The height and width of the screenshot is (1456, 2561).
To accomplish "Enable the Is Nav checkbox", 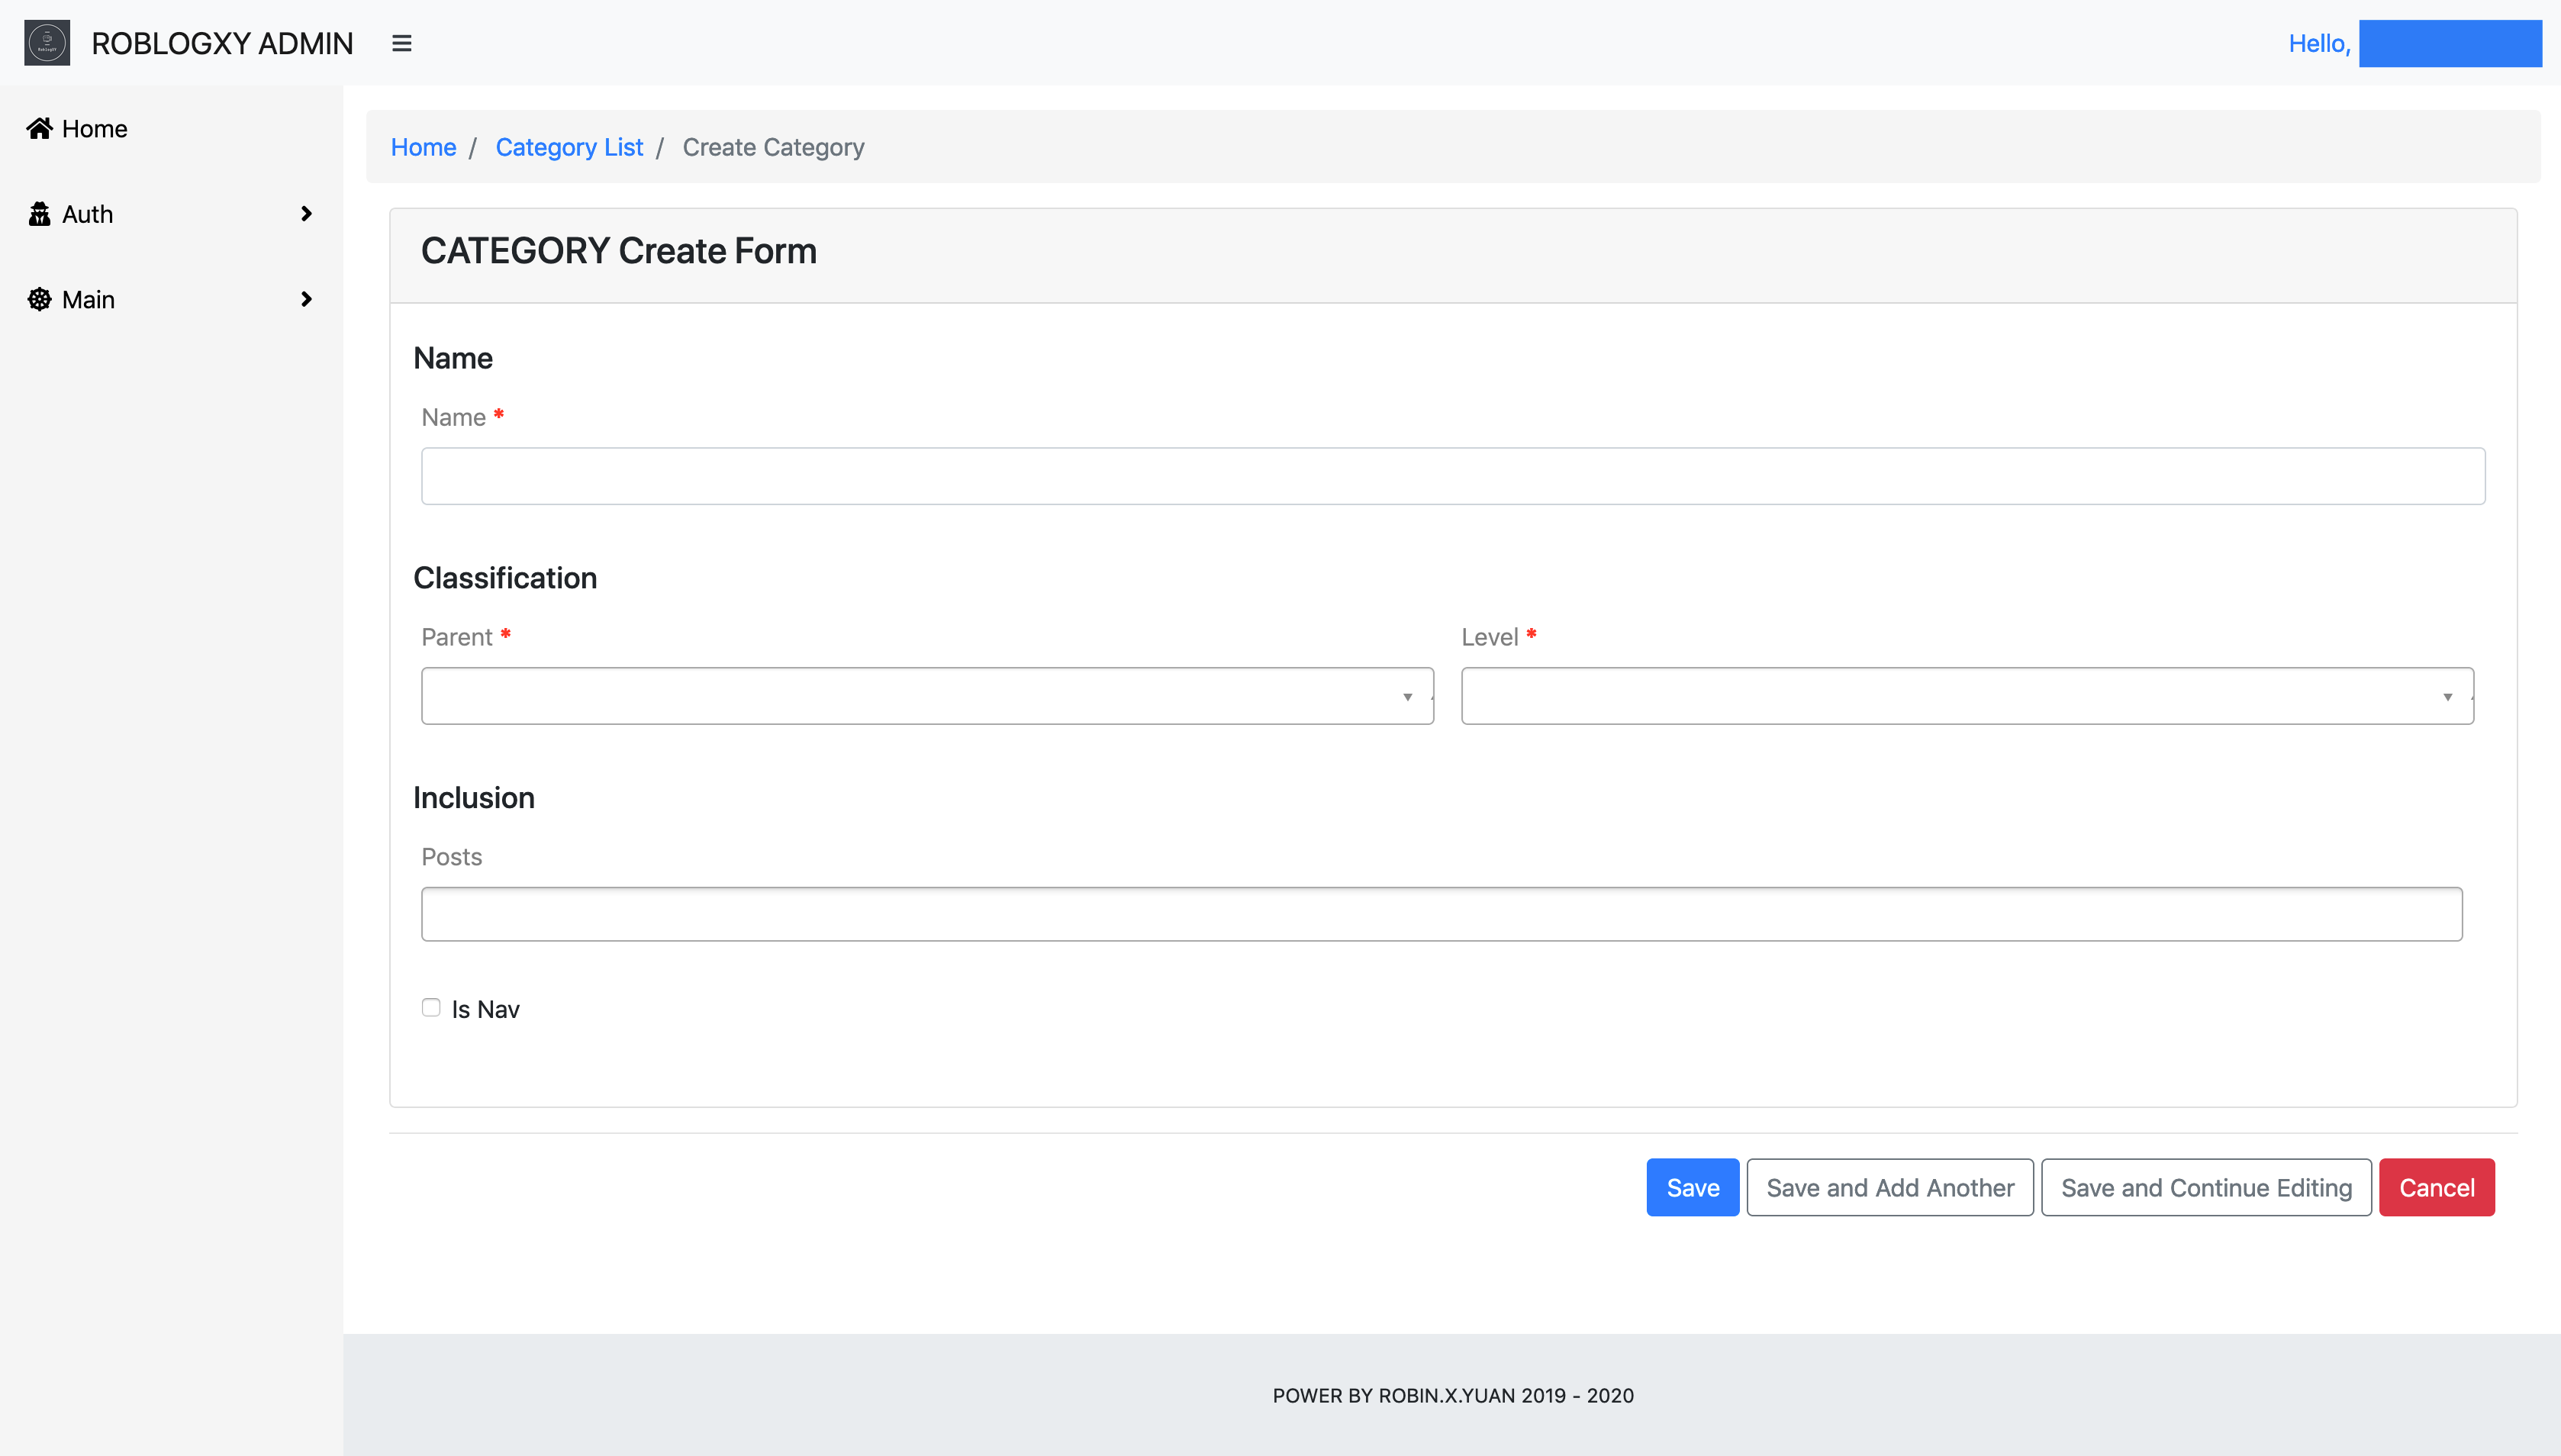I will pos(431,1007).
